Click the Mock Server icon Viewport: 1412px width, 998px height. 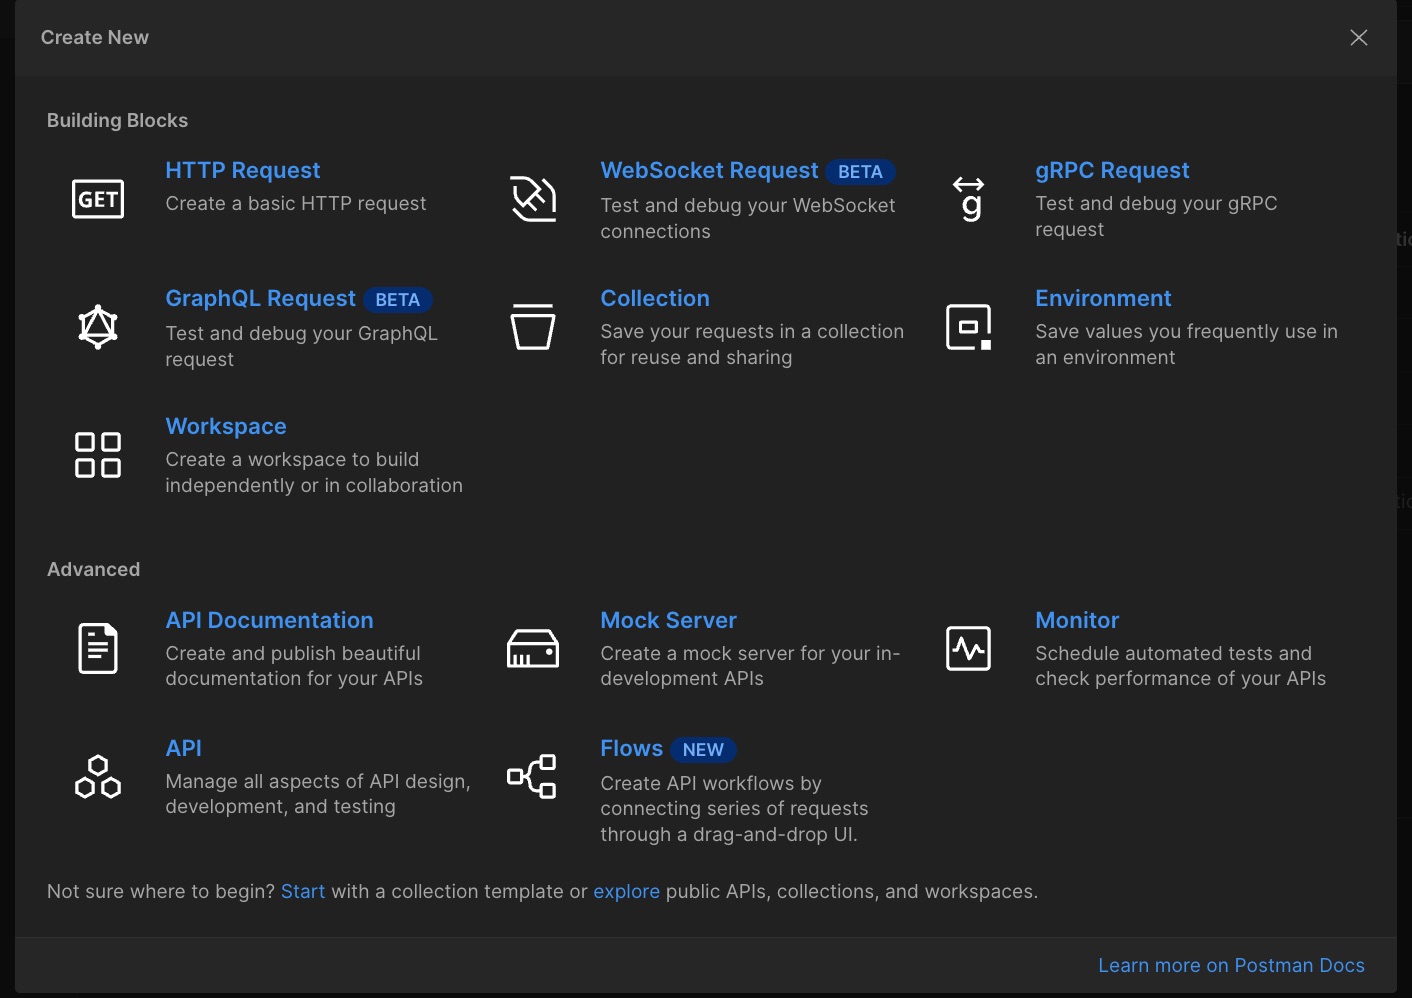click(x=533, y=648)
